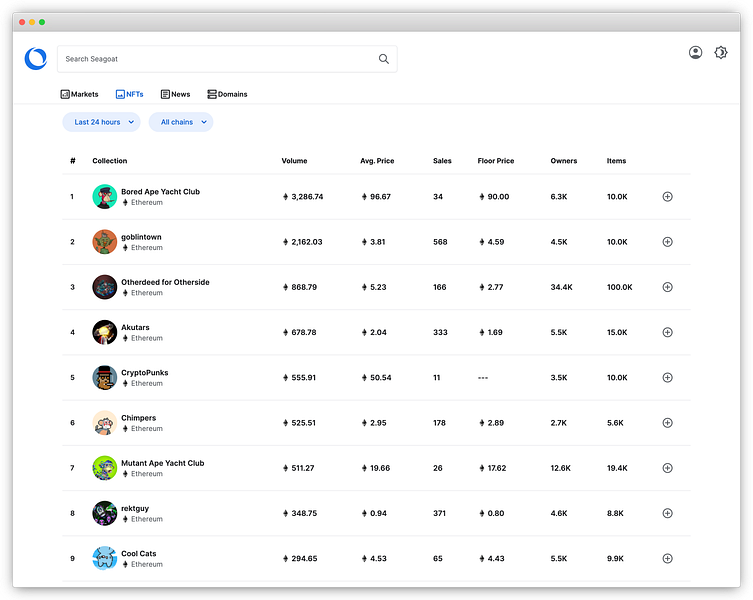
Task: Open the rektguy collection name
Action: [135, 508]
